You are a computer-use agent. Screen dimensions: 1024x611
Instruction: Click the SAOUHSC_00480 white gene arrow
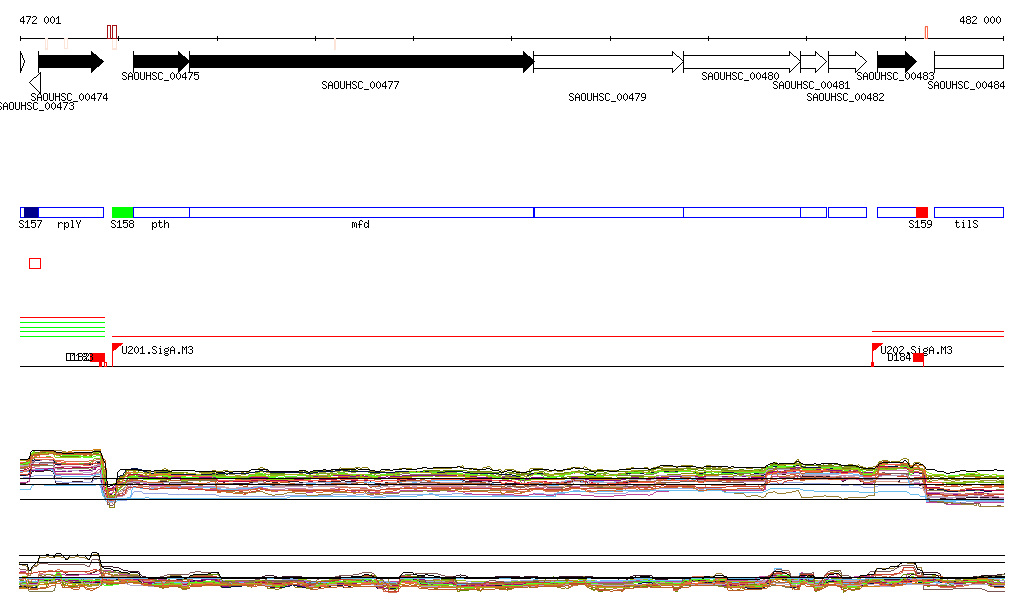coord(741,62)
